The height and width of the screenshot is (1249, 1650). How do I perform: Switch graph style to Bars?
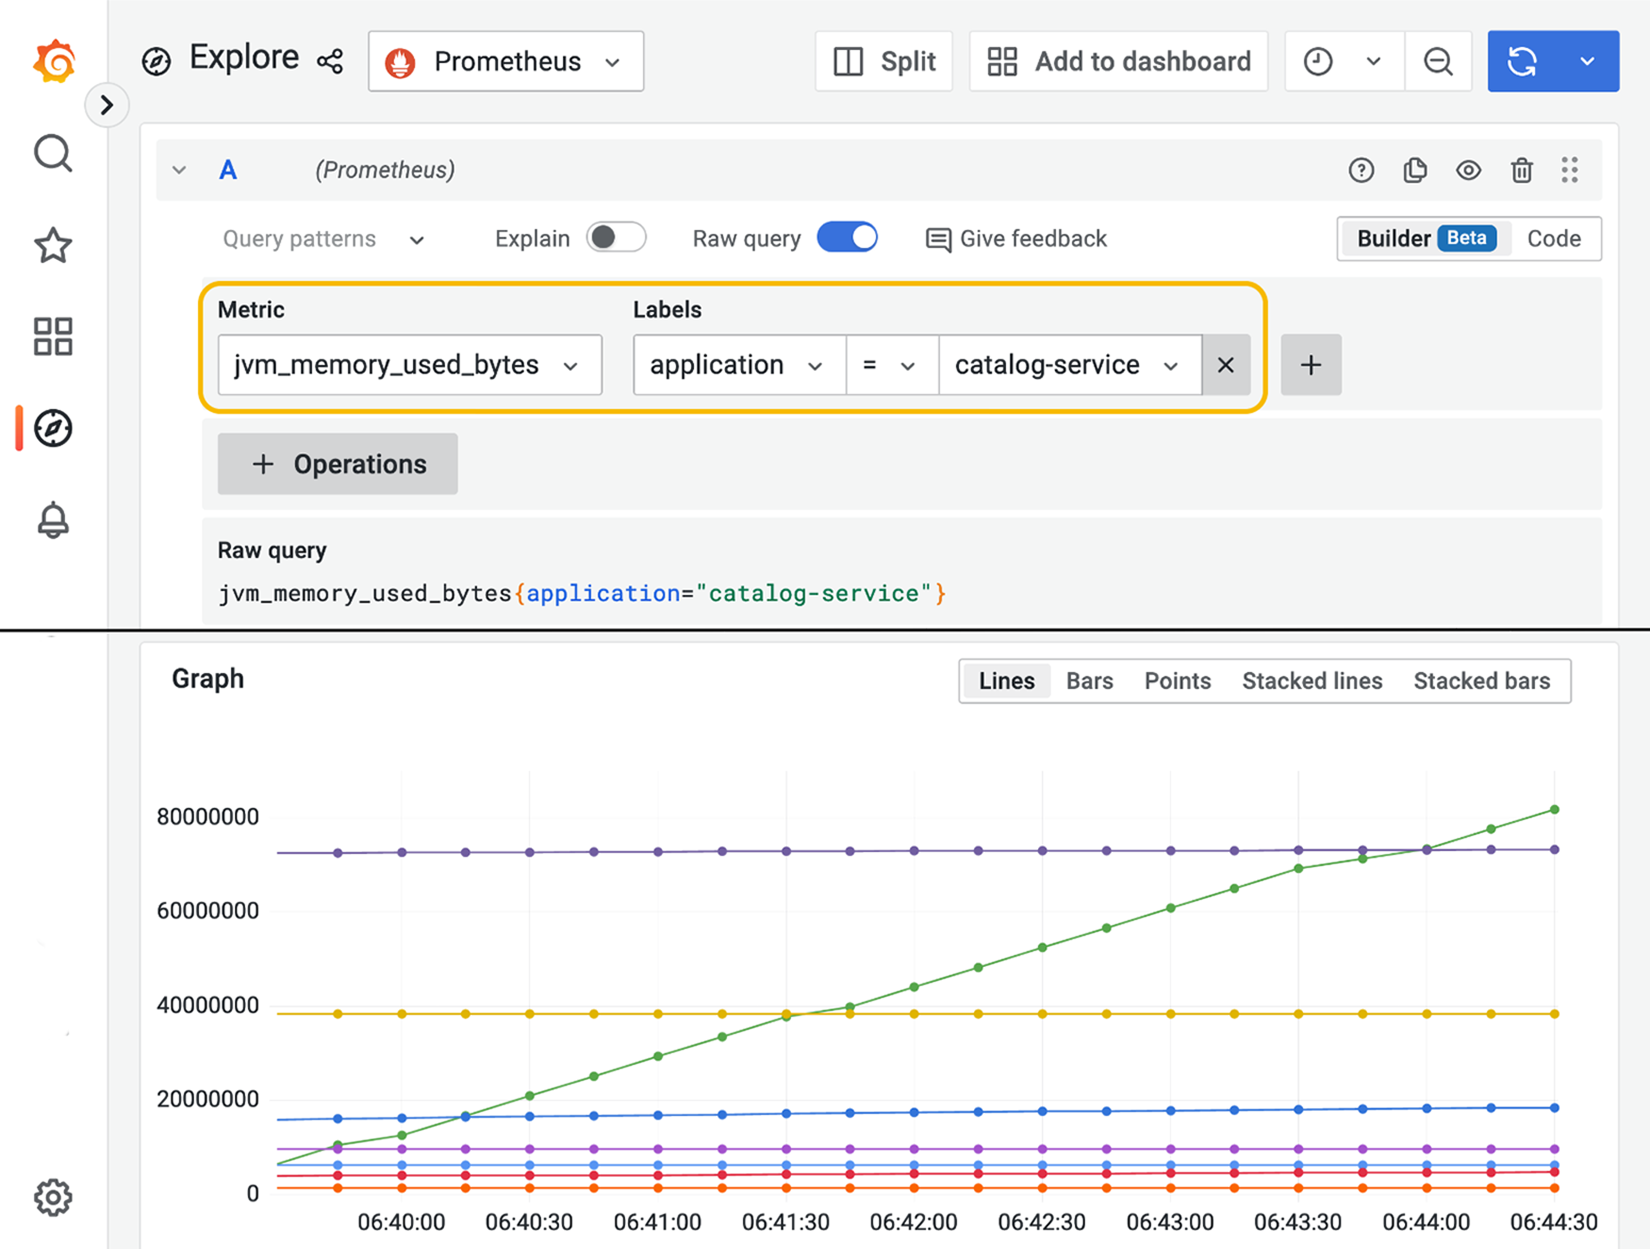[1089, 681]
